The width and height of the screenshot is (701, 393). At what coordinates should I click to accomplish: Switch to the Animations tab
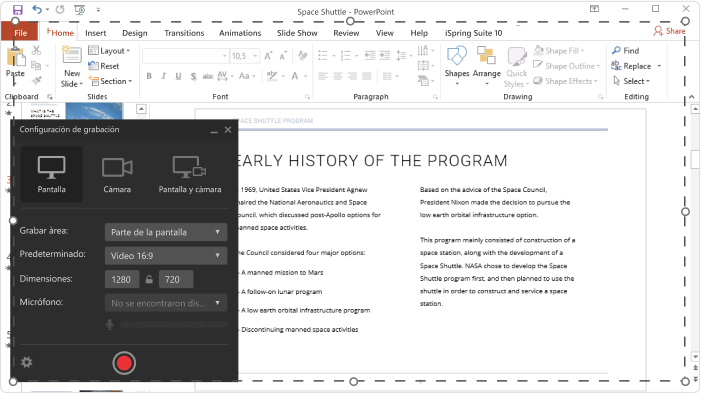point(240,33)
